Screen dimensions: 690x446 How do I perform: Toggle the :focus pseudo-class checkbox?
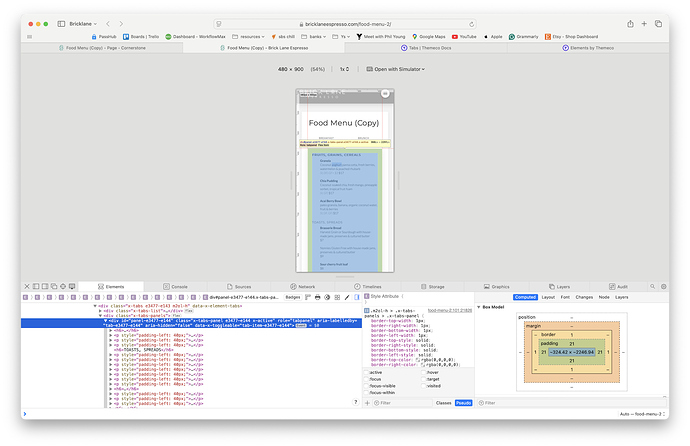click(x=367, y=379)
